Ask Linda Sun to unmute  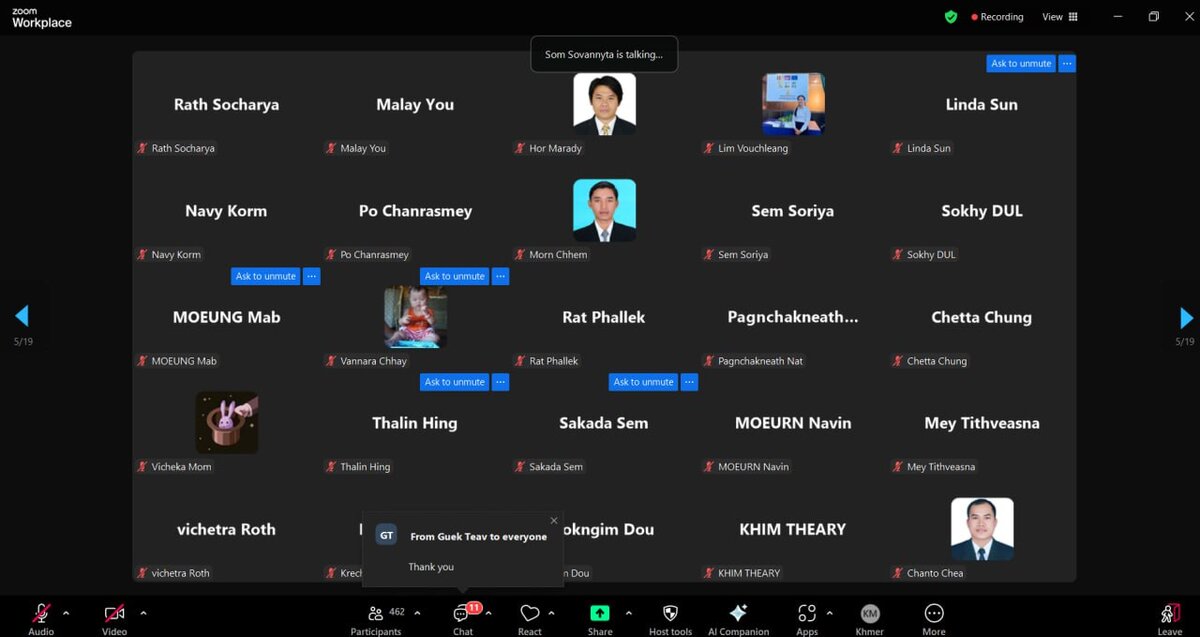click(1020, 63)
